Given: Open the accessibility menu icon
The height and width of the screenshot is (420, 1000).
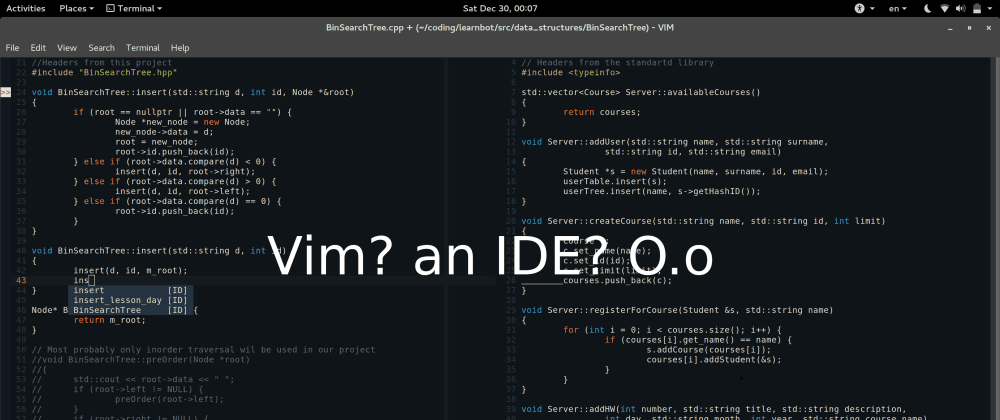Looking at the screenshot, I should tap(859, 8).
